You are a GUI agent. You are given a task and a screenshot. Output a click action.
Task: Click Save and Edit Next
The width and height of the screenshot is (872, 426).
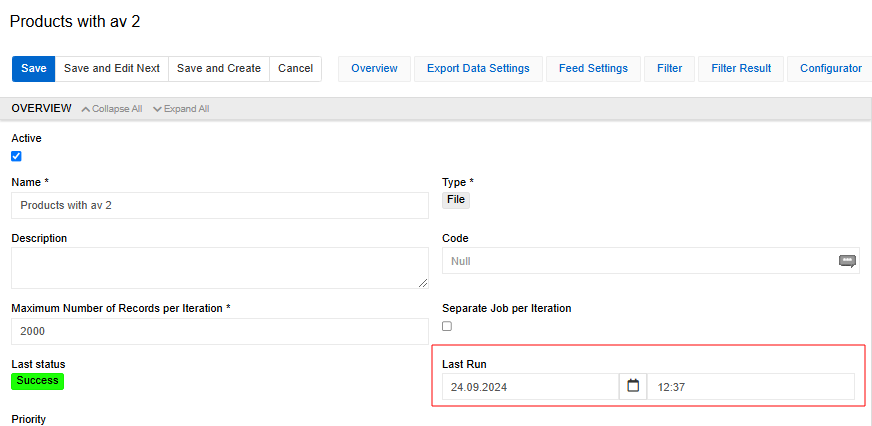[x=111, y=69]
